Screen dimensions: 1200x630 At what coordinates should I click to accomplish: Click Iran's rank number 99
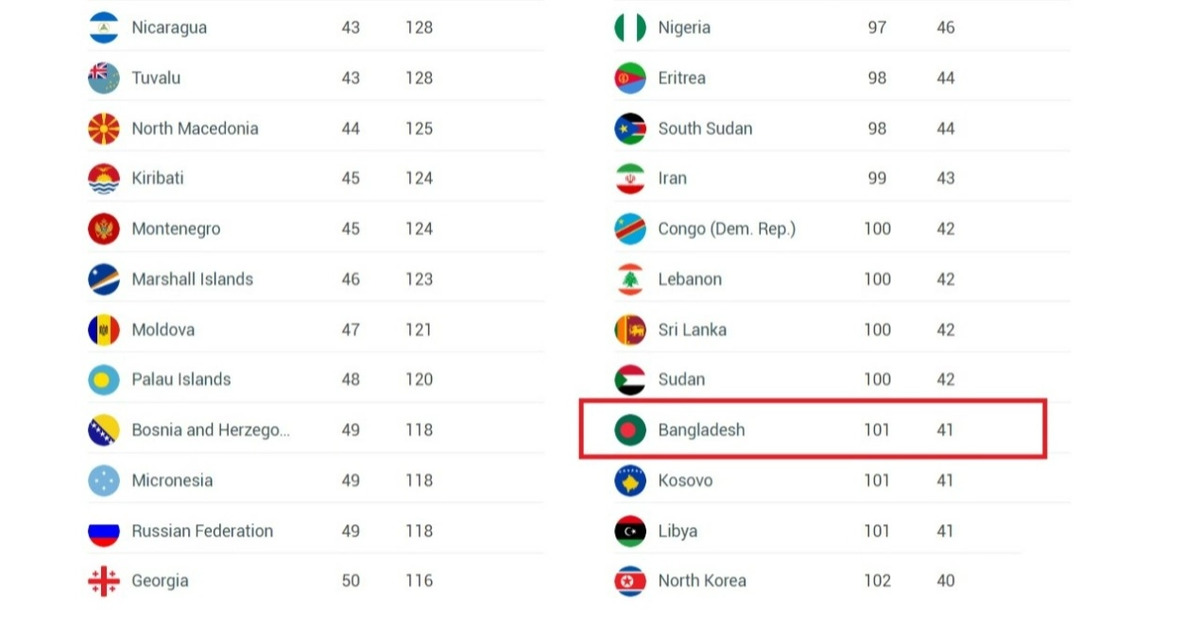point(877,179)
